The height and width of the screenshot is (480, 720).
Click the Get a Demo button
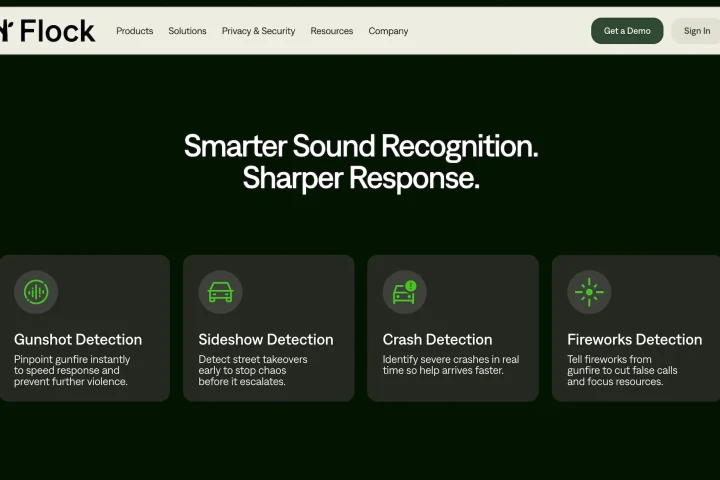[627, 31]
